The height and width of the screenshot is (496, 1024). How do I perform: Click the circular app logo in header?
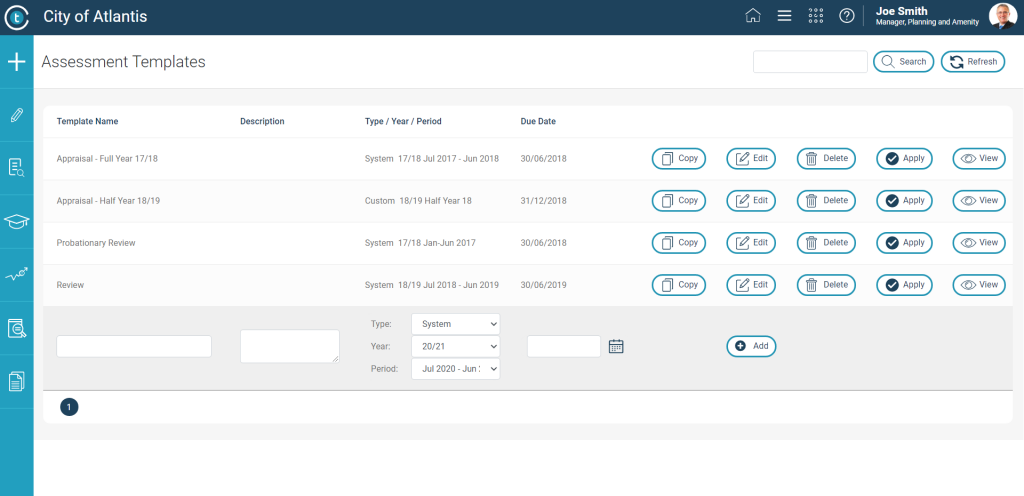tap(16, 18)
